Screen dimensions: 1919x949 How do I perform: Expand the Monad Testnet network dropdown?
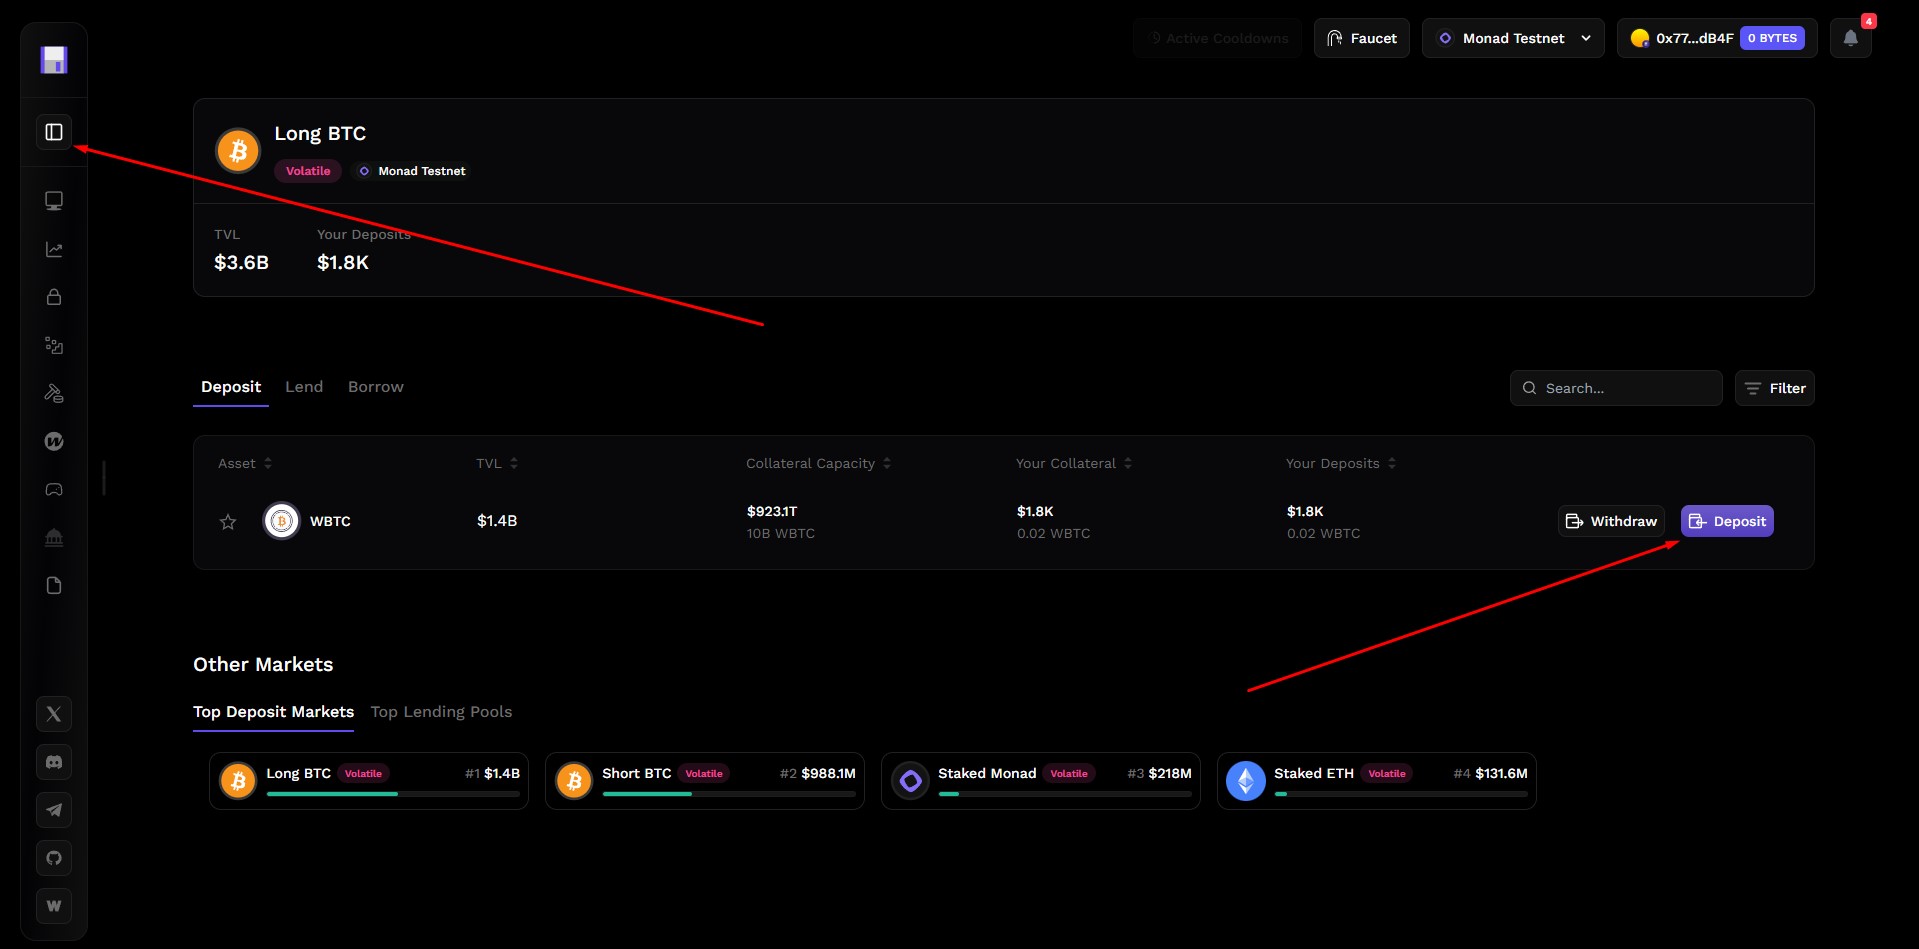[x=1512, y=38]
